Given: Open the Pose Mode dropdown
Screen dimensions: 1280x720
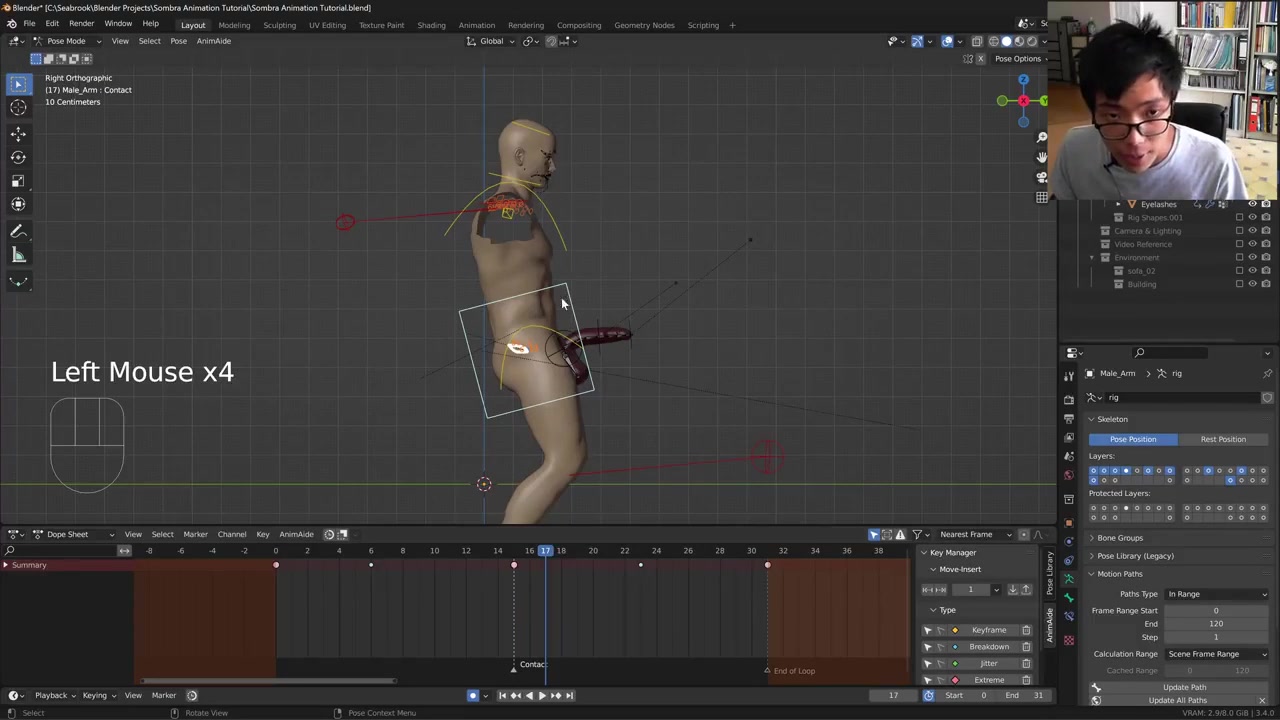Looking at the screenshot, I should coord(66,41).
